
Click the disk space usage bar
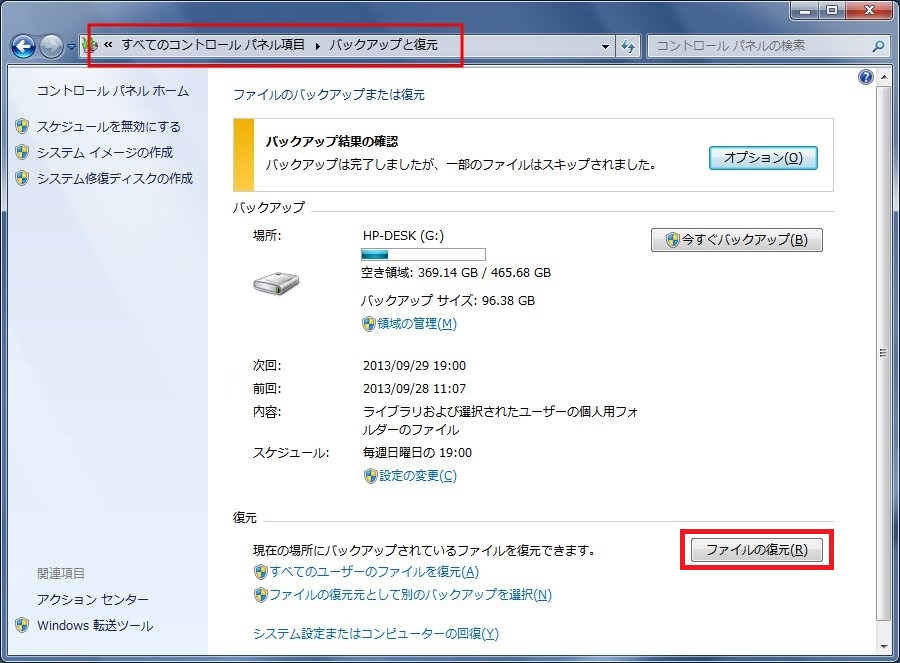pos(423,255)
